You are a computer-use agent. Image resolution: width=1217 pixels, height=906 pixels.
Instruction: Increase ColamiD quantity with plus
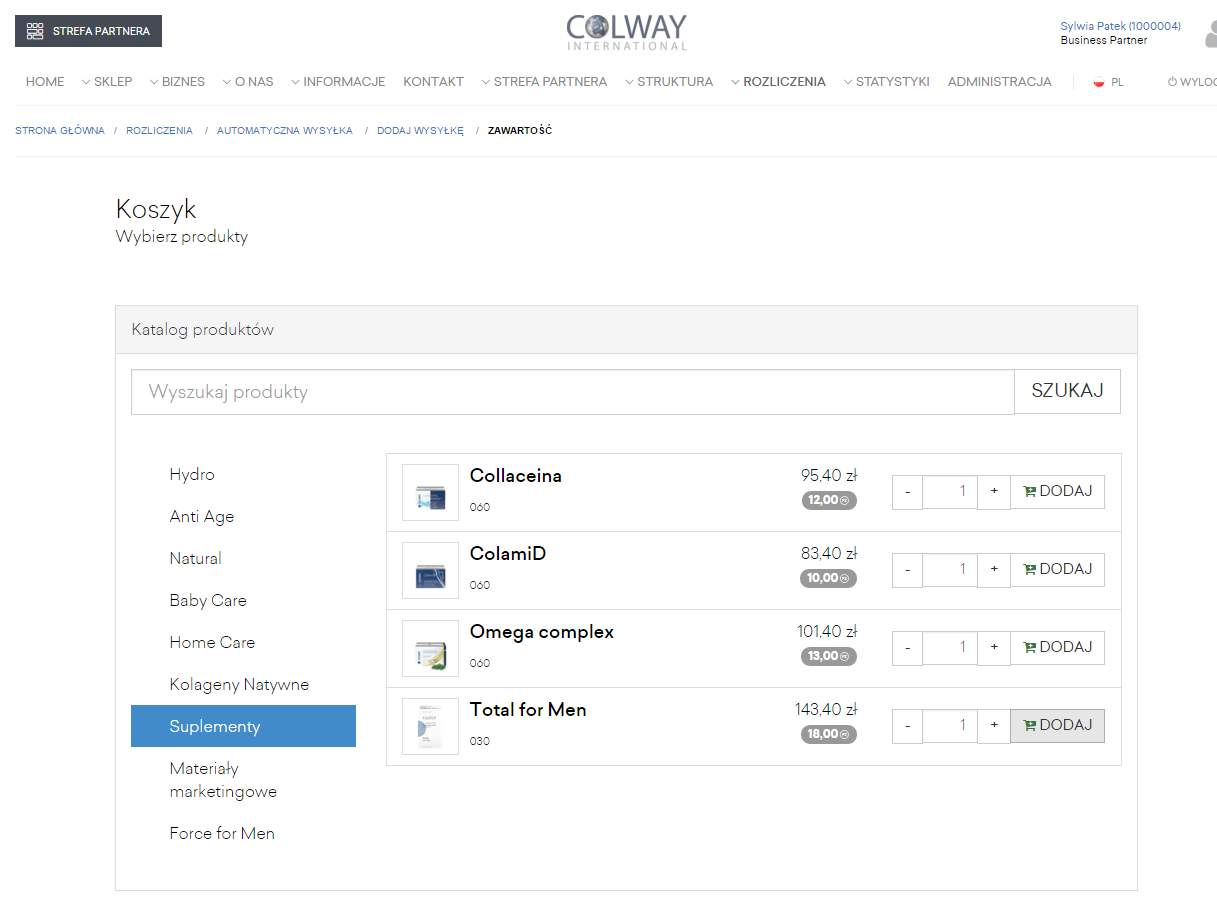click(994, 570)
